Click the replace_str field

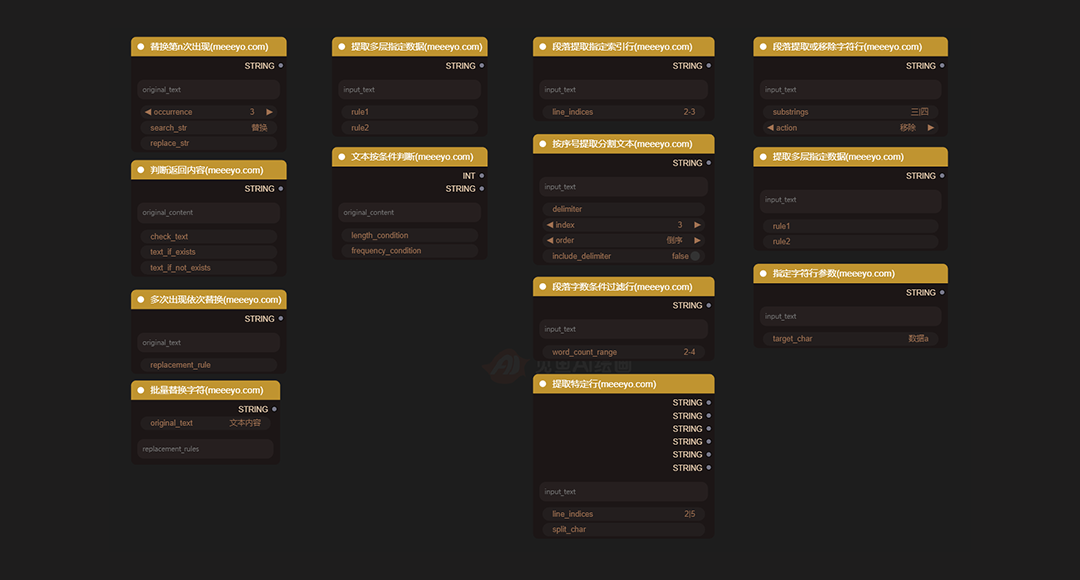(x=209, y=143)
